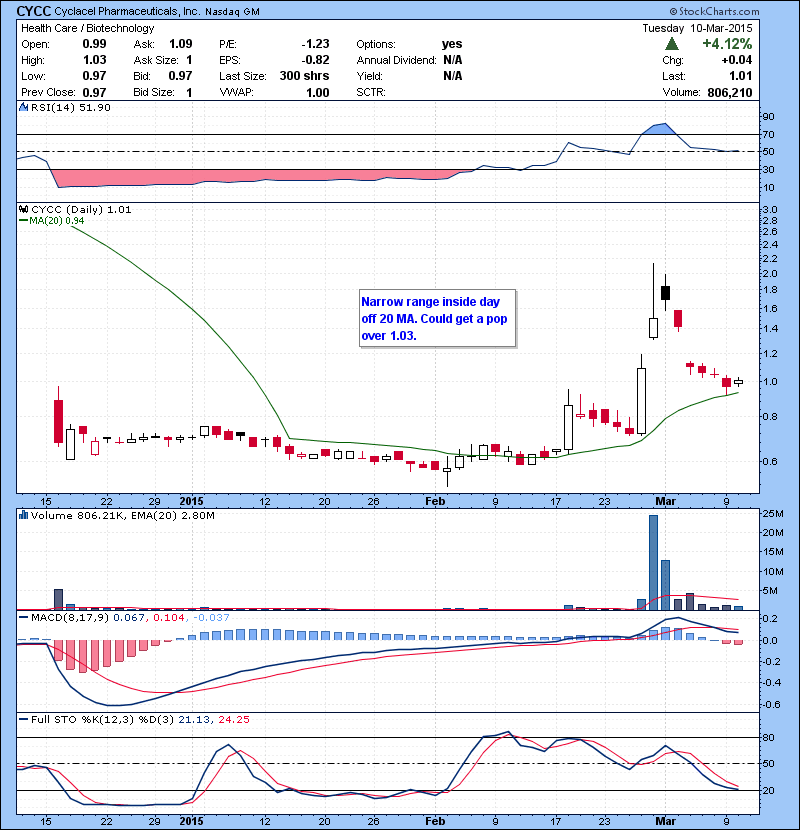Screen dimensions: 800x830
Task: Click the Options yes value
Action: tap(452, 44)
